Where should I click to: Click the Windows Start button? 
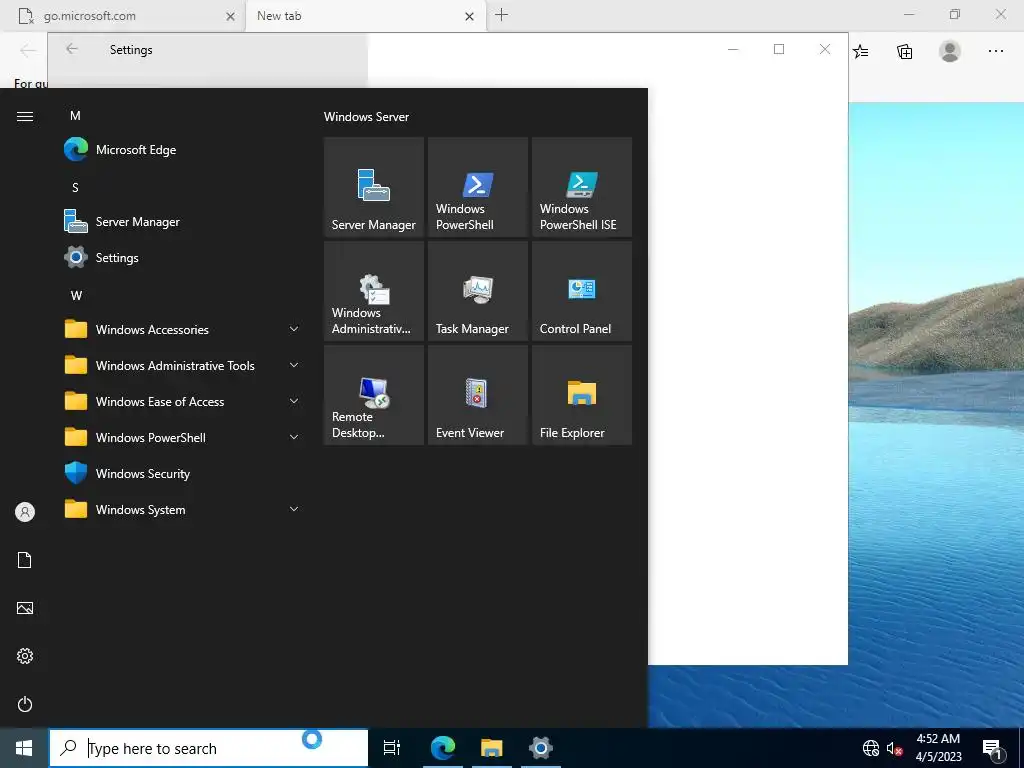click(24, 748)
